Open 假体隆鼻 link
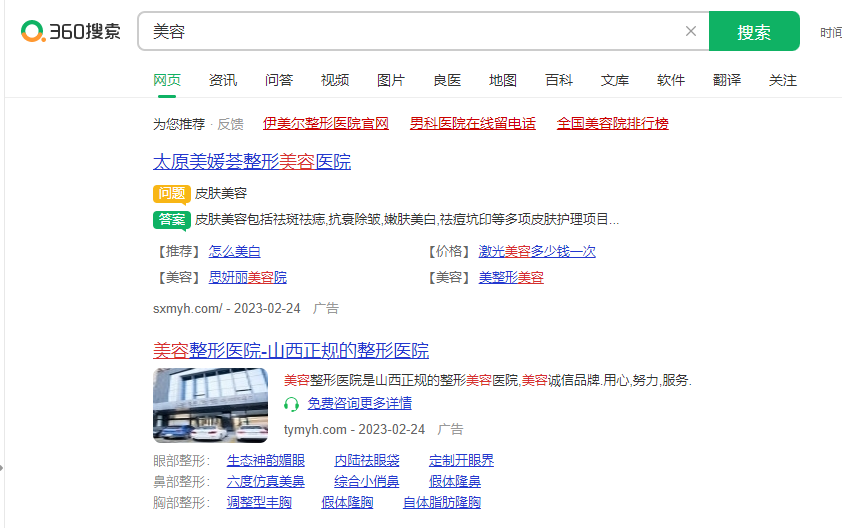Image resolution: width=842 pixels, height=528 pixels. (455, 481)
